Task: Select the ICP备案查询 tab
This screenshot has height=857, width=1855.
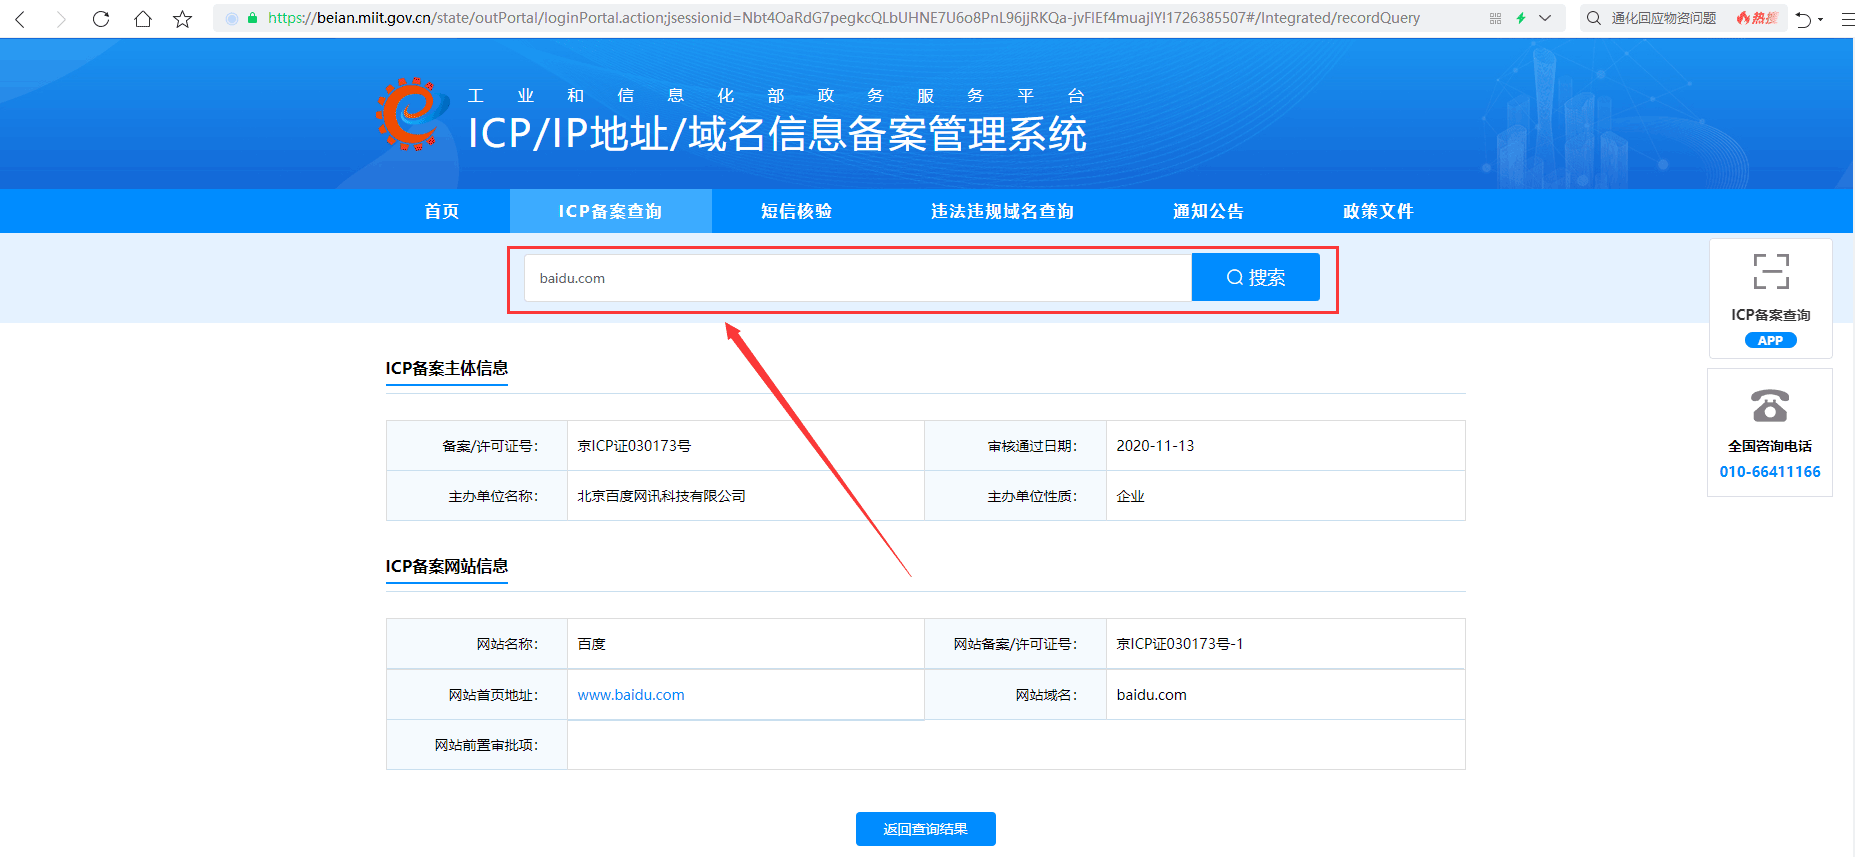Action: click(610, 211)
